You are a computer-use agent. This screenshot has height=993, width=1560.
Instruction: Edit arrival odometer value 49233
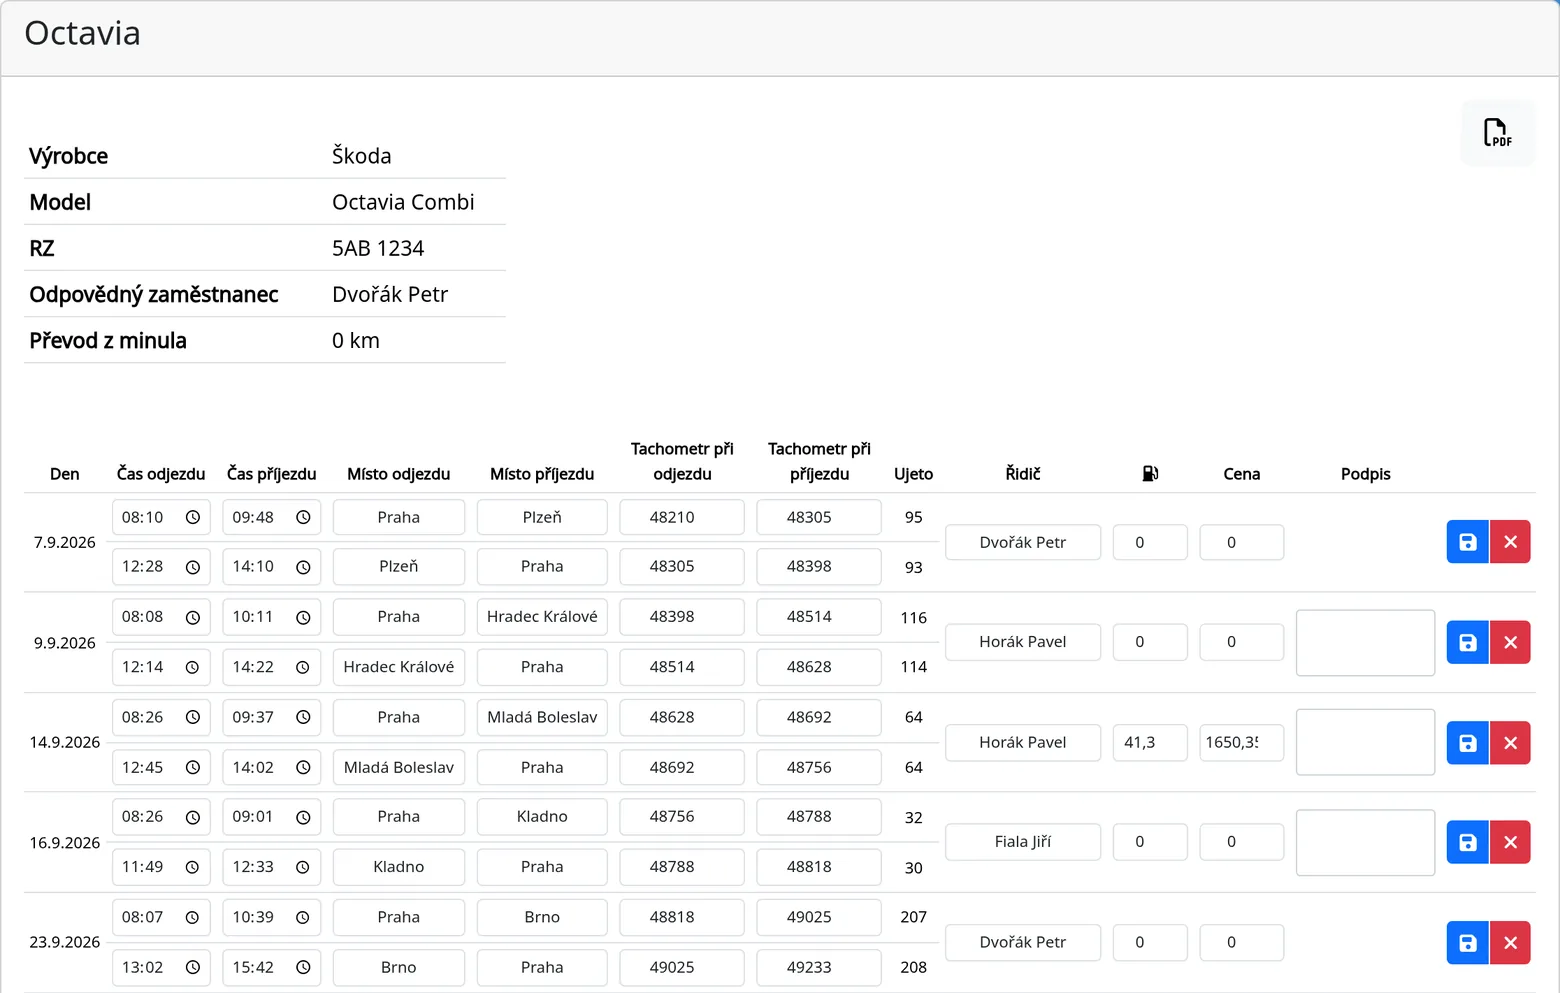click(x=819, y=967)
